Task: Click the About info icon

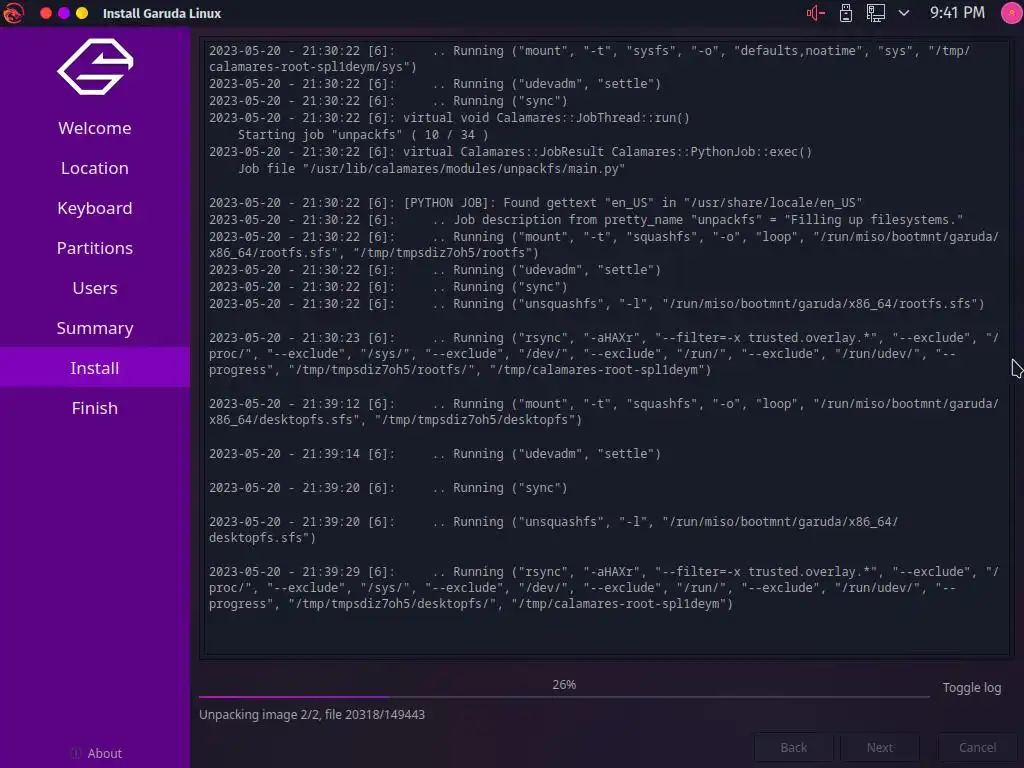Action: coord(76,753)
